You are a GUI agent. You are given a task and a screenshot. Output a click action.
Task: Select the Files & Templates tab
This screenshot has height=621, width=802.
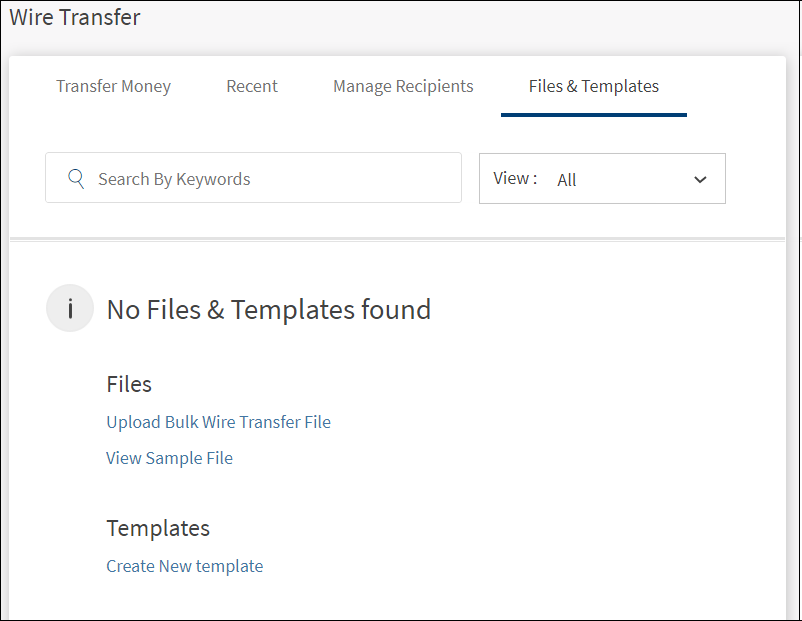tap(594, 86)
